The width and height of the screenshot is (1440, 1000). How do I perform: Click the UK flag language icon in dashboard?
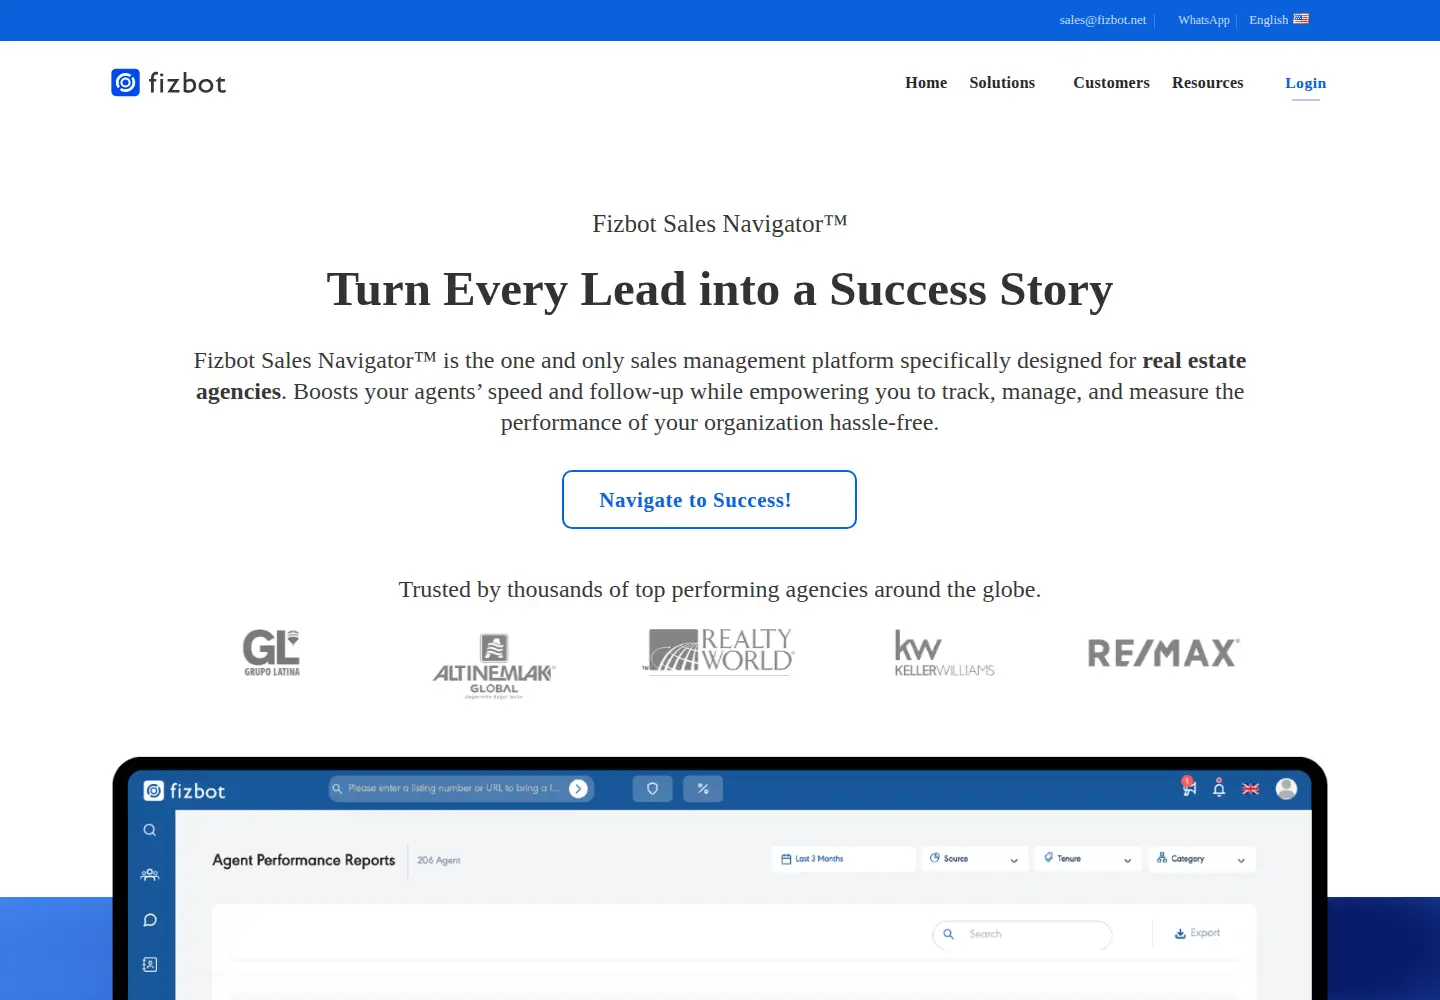point(1250,789)
